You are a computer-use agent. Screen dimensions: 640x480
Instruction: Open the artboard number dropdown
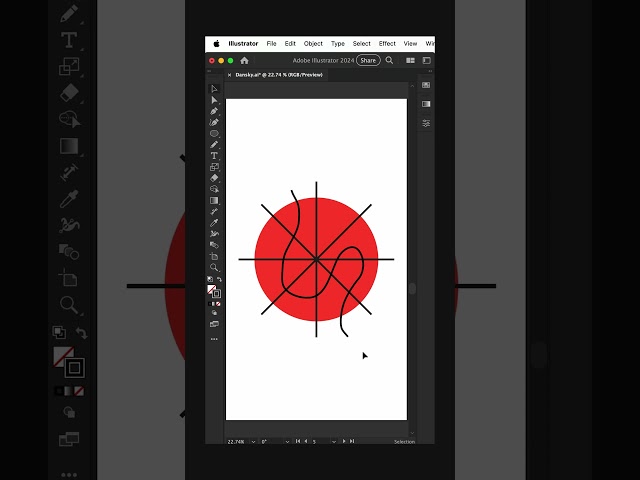(x=334, y=442)
